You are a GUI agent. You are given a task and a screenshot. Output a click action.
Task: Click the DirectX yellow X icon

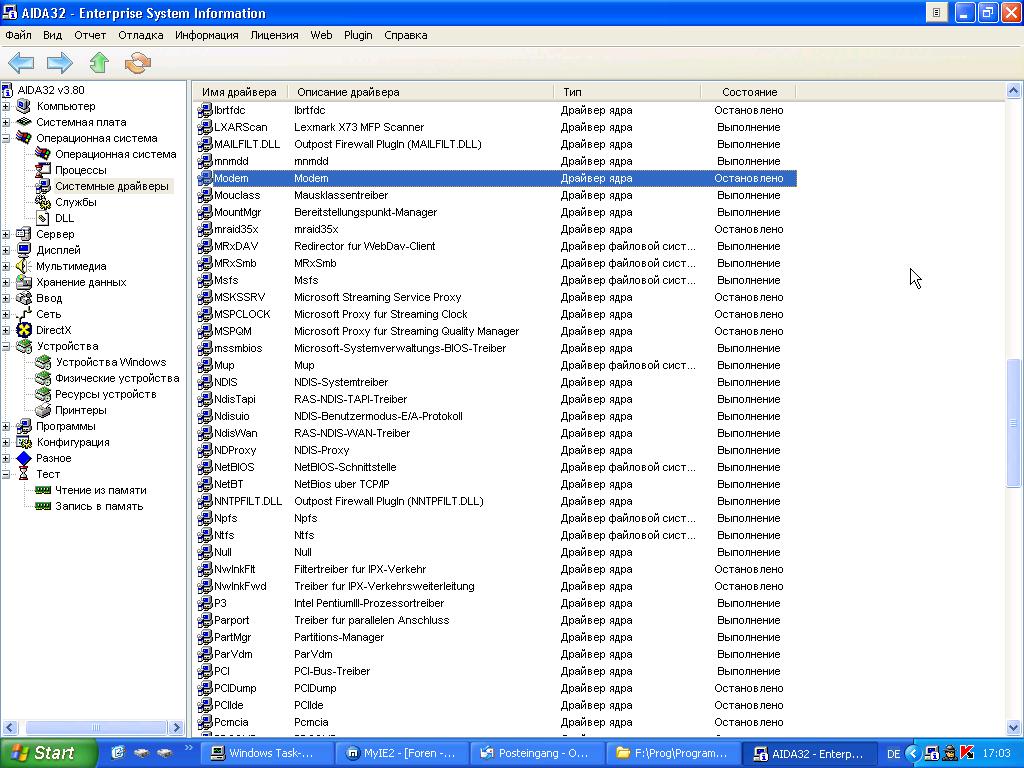coord(24,330)
